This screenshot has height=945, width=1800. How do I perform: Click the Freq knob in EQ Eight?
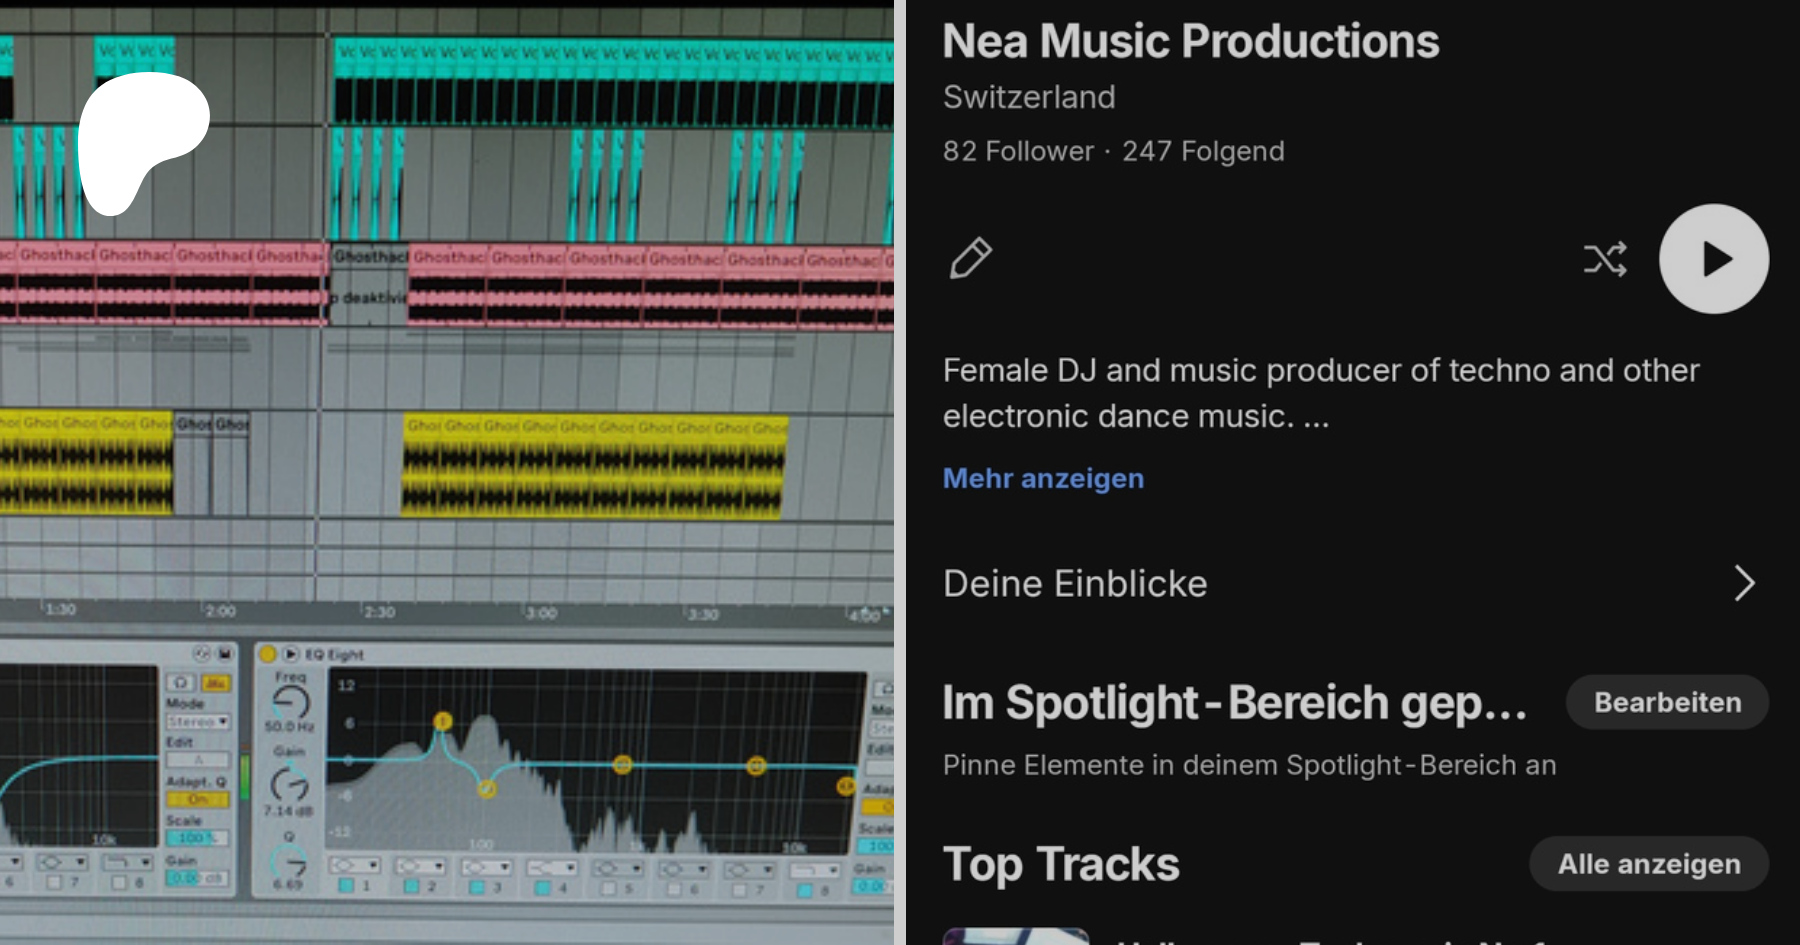pyautogui.click(x=290, y=703)
